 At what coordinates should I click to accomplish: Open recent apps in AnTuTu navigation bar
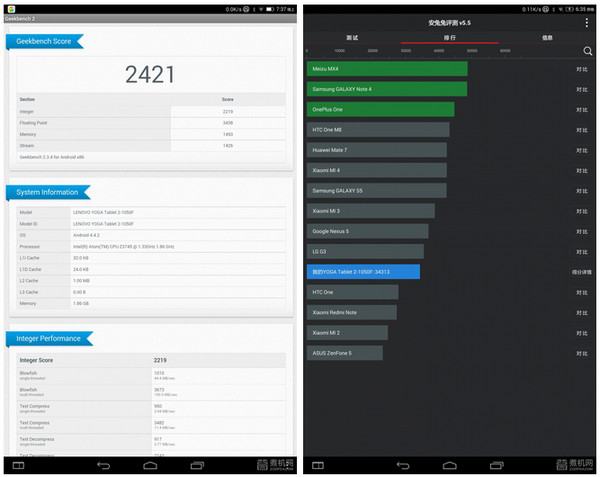point(497,465)
